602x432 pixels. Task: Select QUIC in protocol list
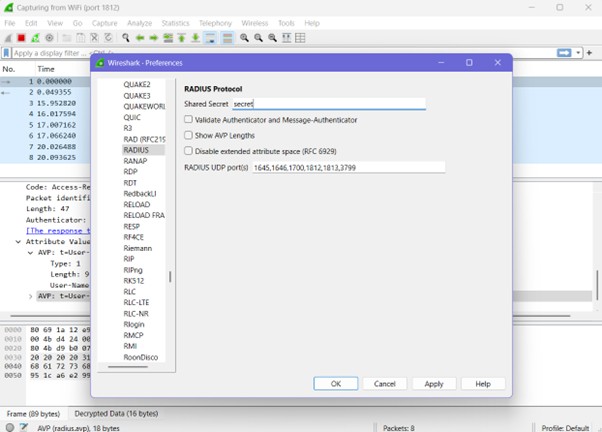click(x=132, y=117)
